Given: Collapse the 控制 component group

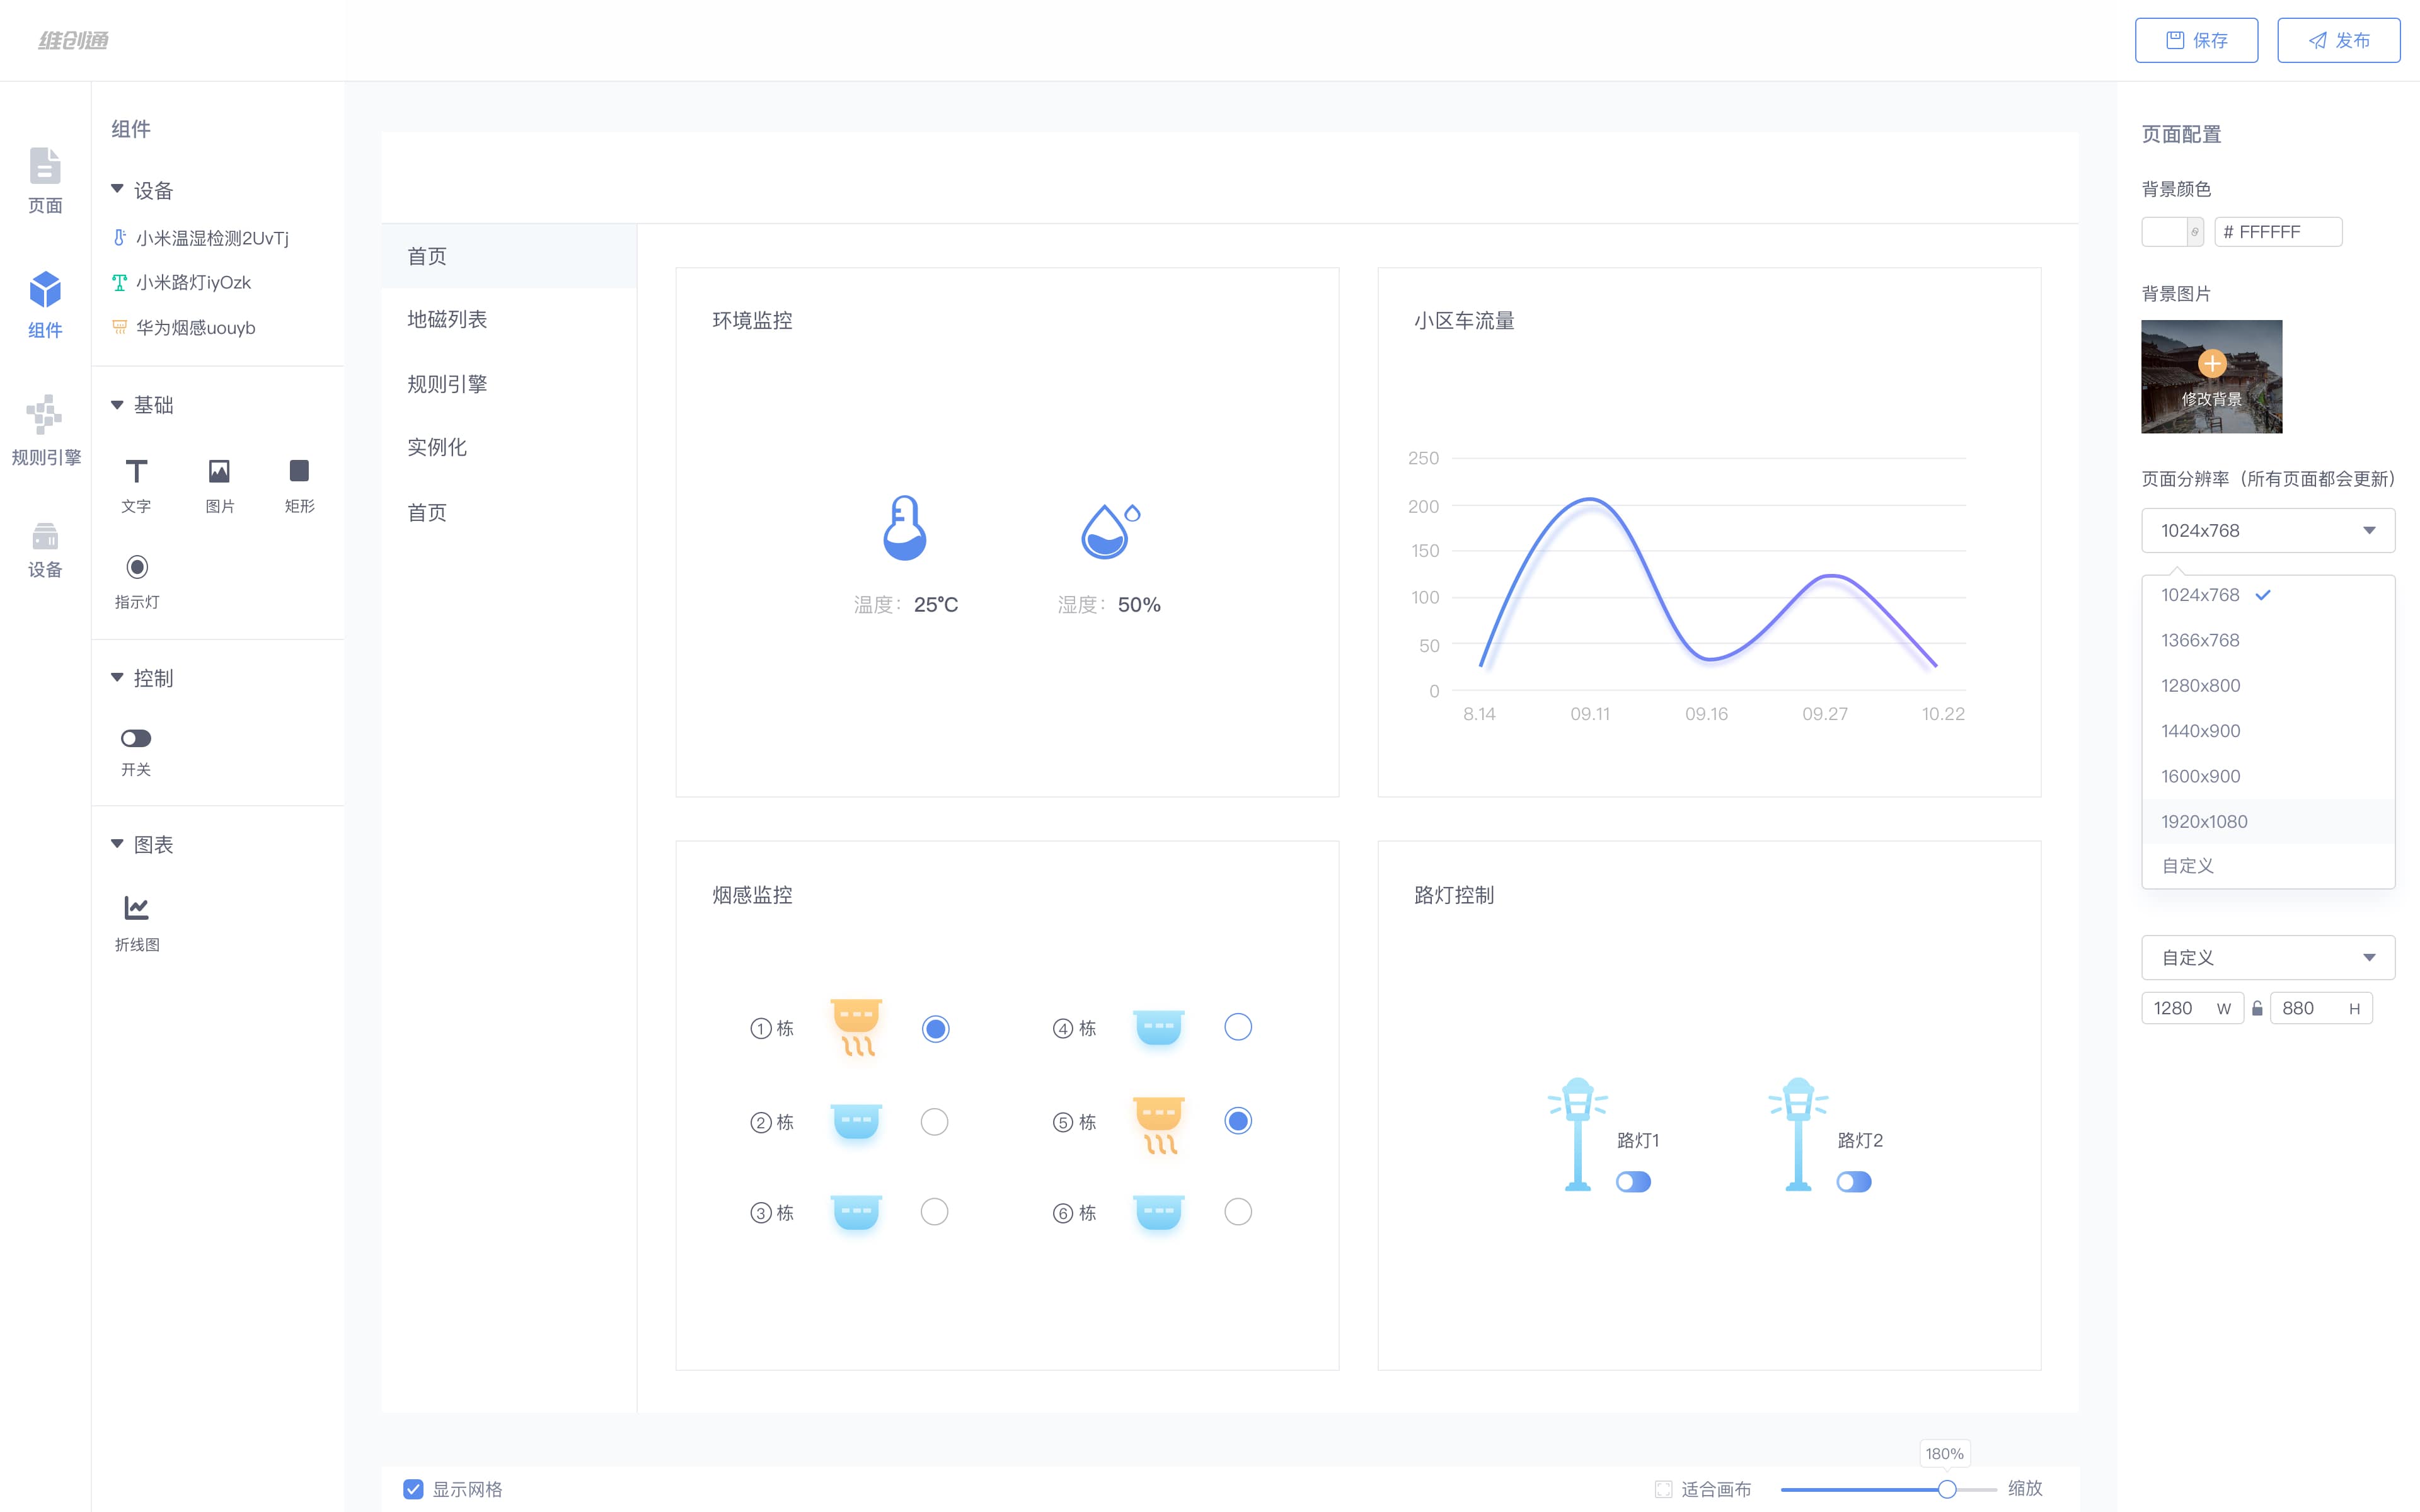Looking at the screenshot, I should coord(117,678).
